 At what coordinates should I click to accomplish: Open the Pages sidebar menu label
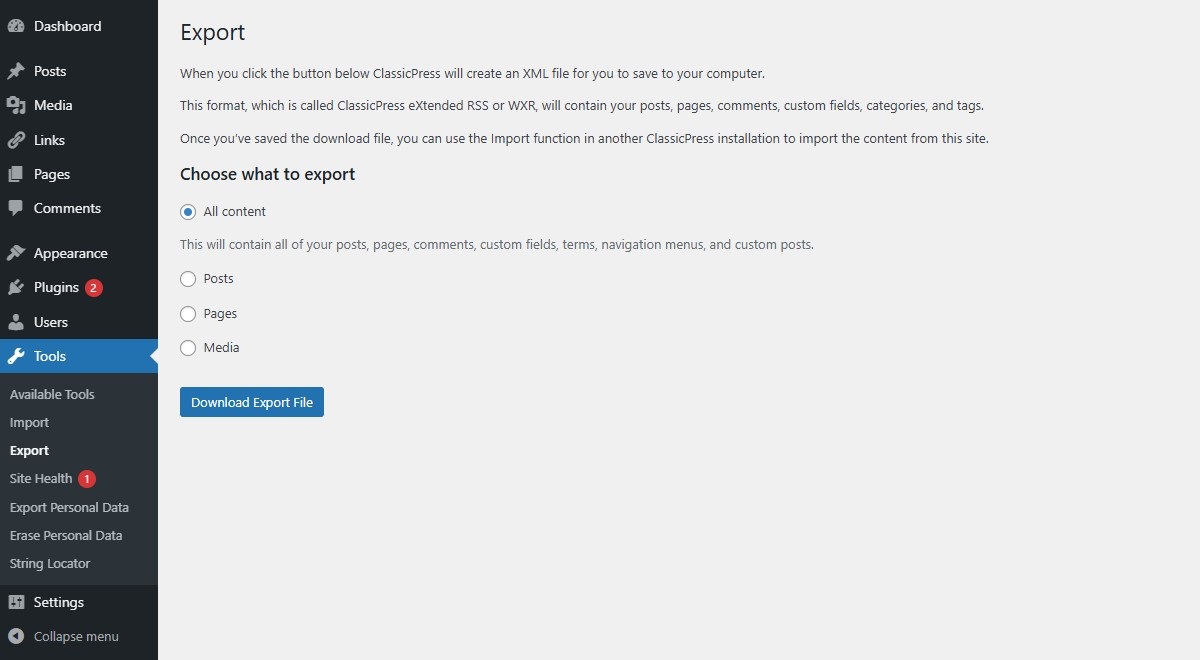(52, 174)
